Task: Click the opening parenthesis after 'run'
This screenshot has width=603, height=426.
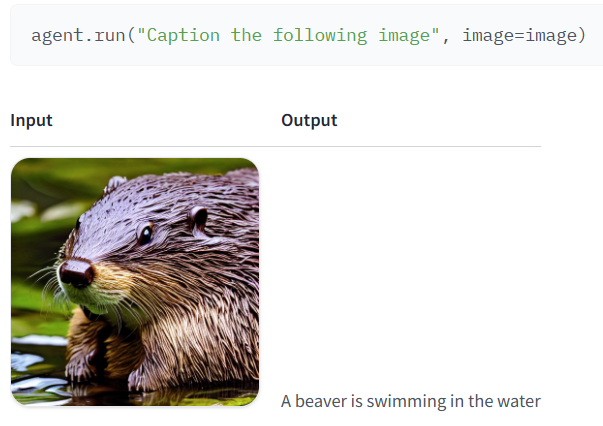Action: click(131, 36)
